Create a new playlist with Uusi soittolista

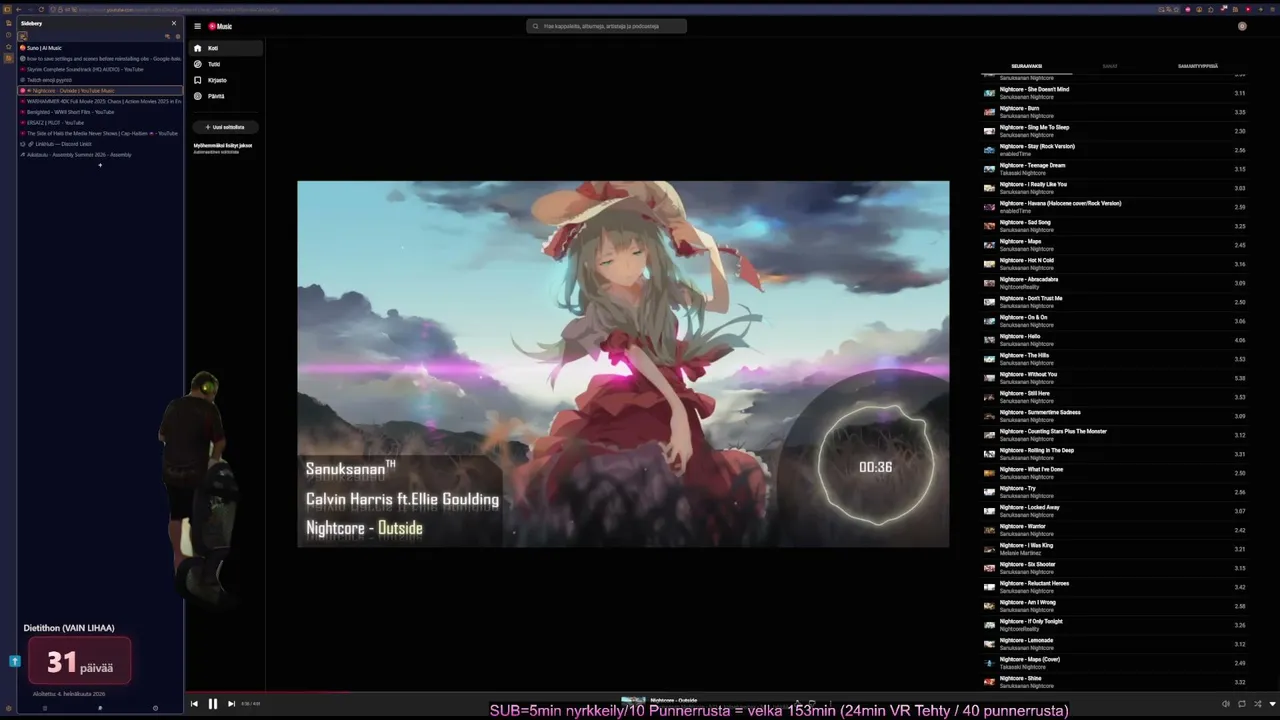(225, 127)
